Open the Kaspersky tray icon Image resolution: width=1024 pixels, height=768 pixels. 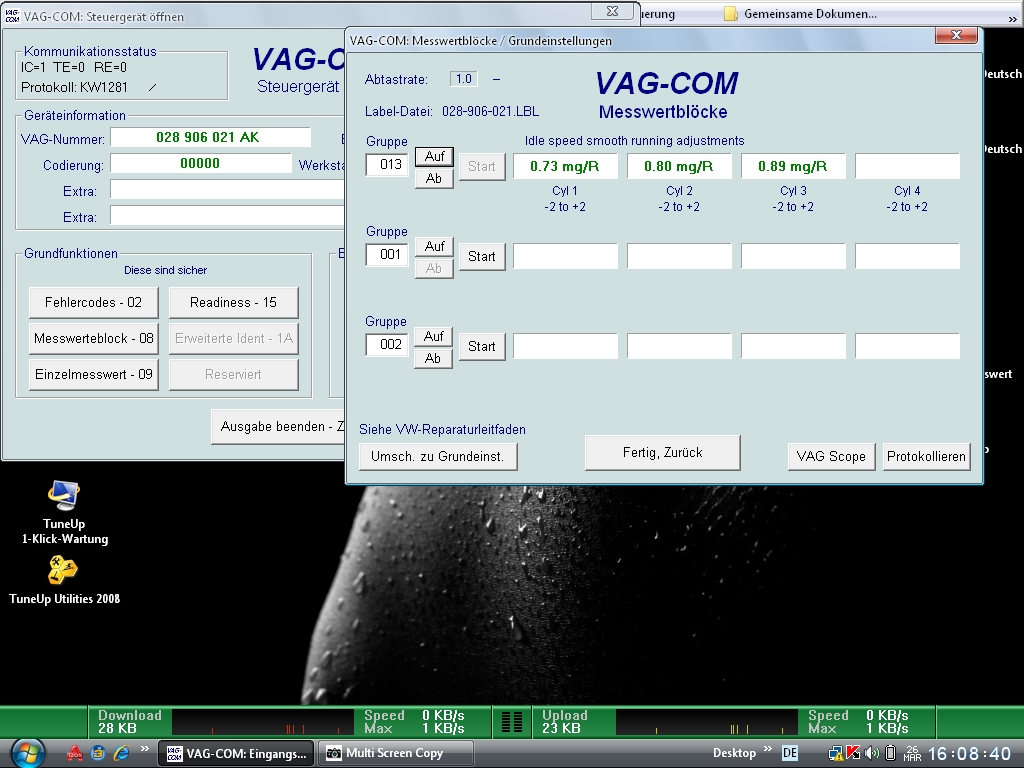coord(853,753)
